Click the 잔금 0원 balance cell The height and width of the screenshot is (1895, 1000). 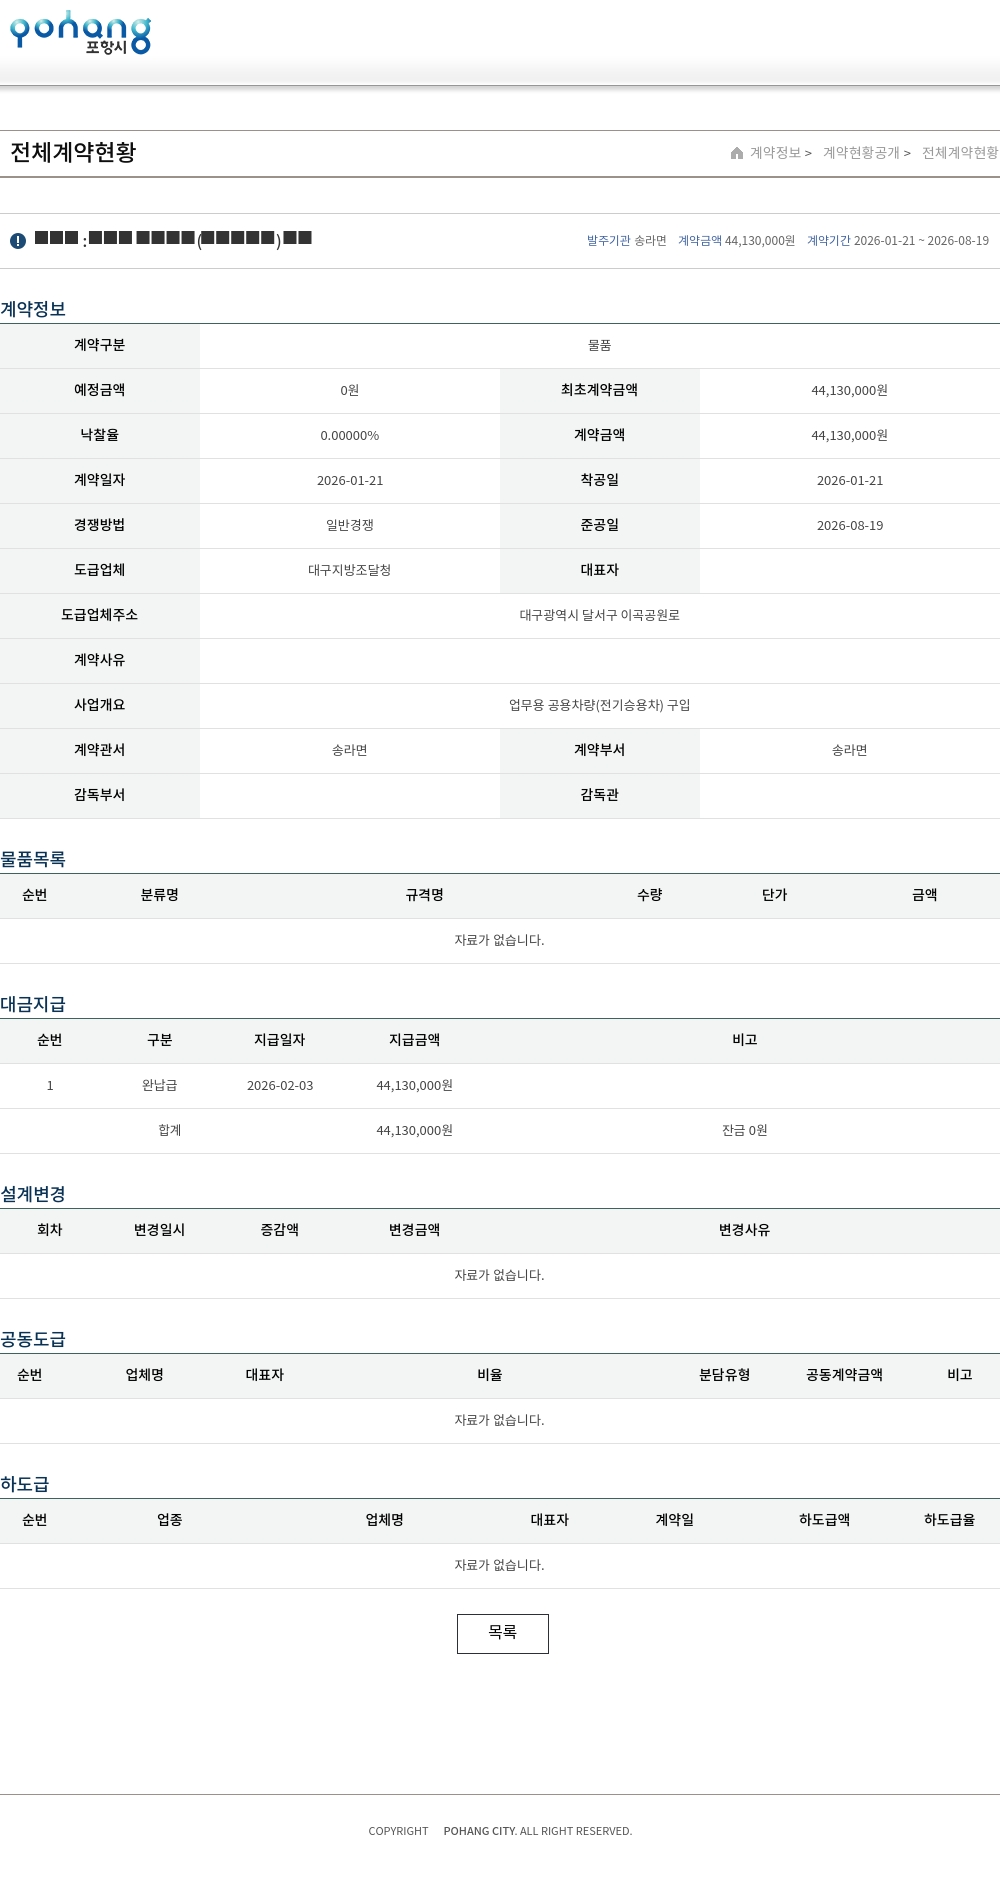pyautogui.click(x=744, y=1131)
